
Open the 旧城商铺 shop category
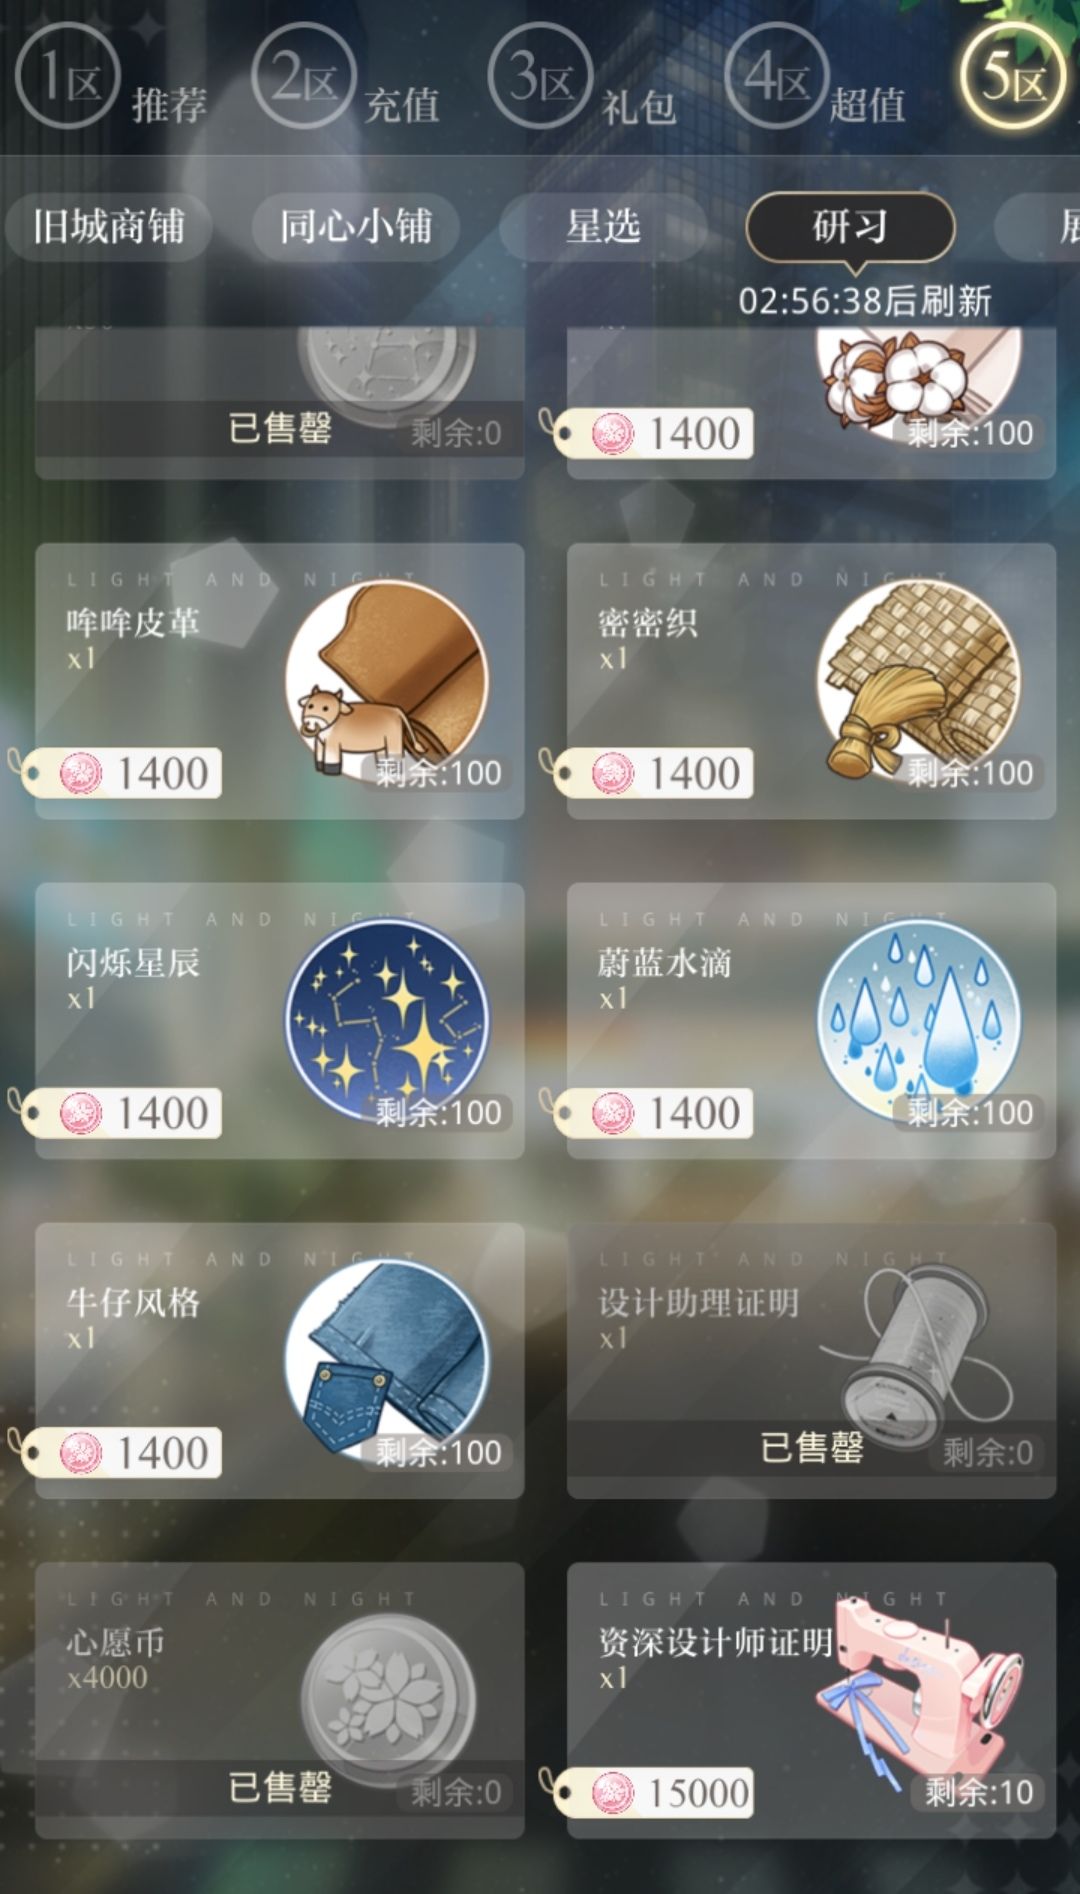coord(109,227)
